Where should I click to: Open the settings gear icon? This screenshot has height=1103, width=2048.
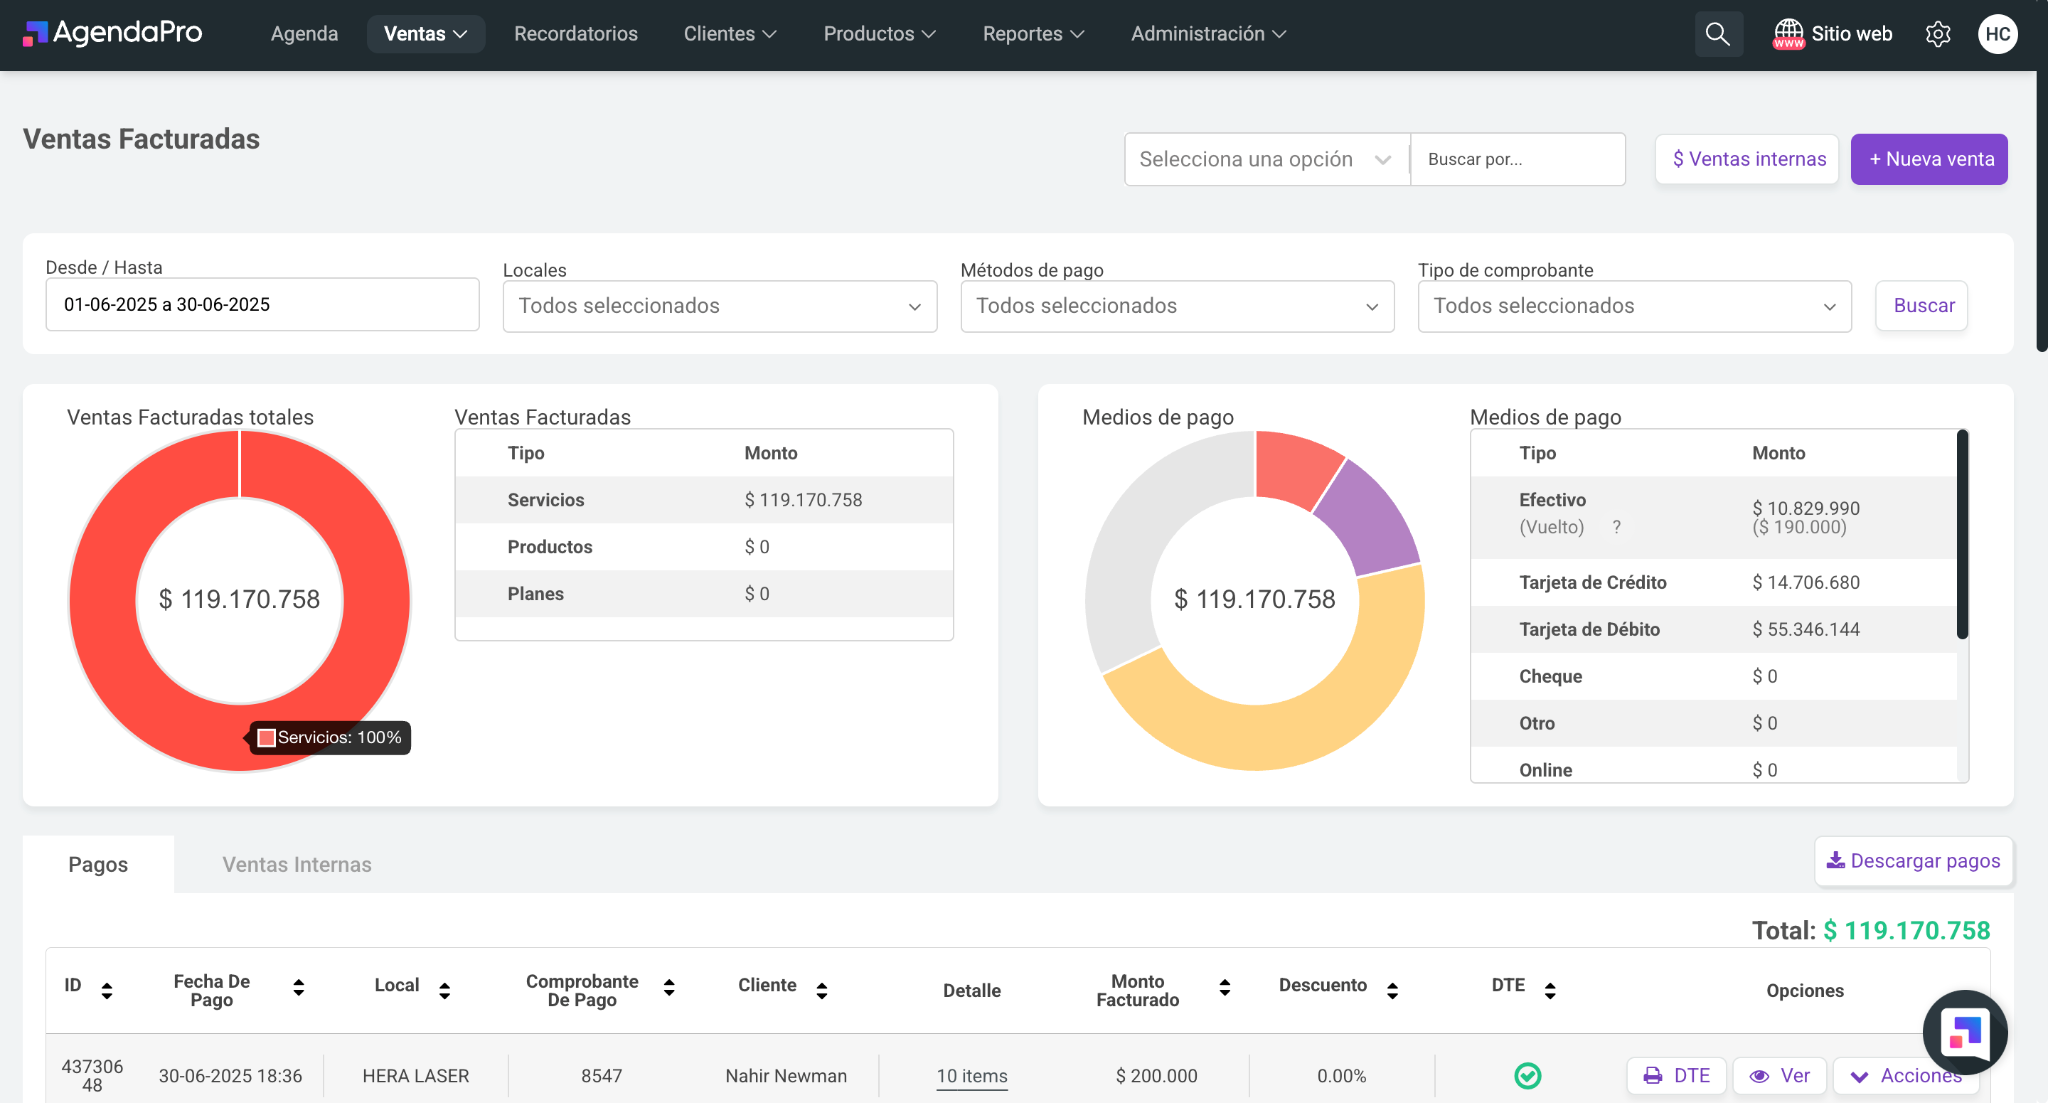pyautogui.click(x=1938, y=34)
